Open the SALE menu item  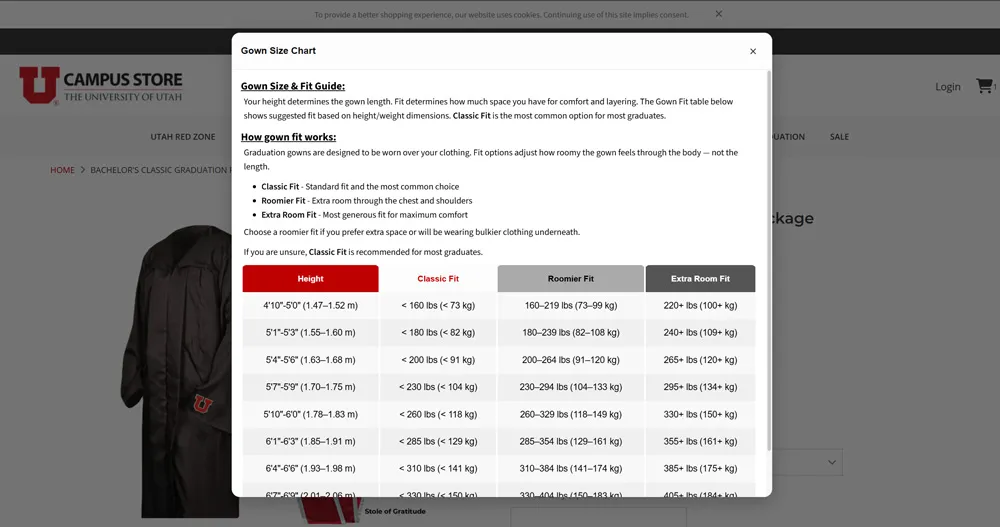839,137
